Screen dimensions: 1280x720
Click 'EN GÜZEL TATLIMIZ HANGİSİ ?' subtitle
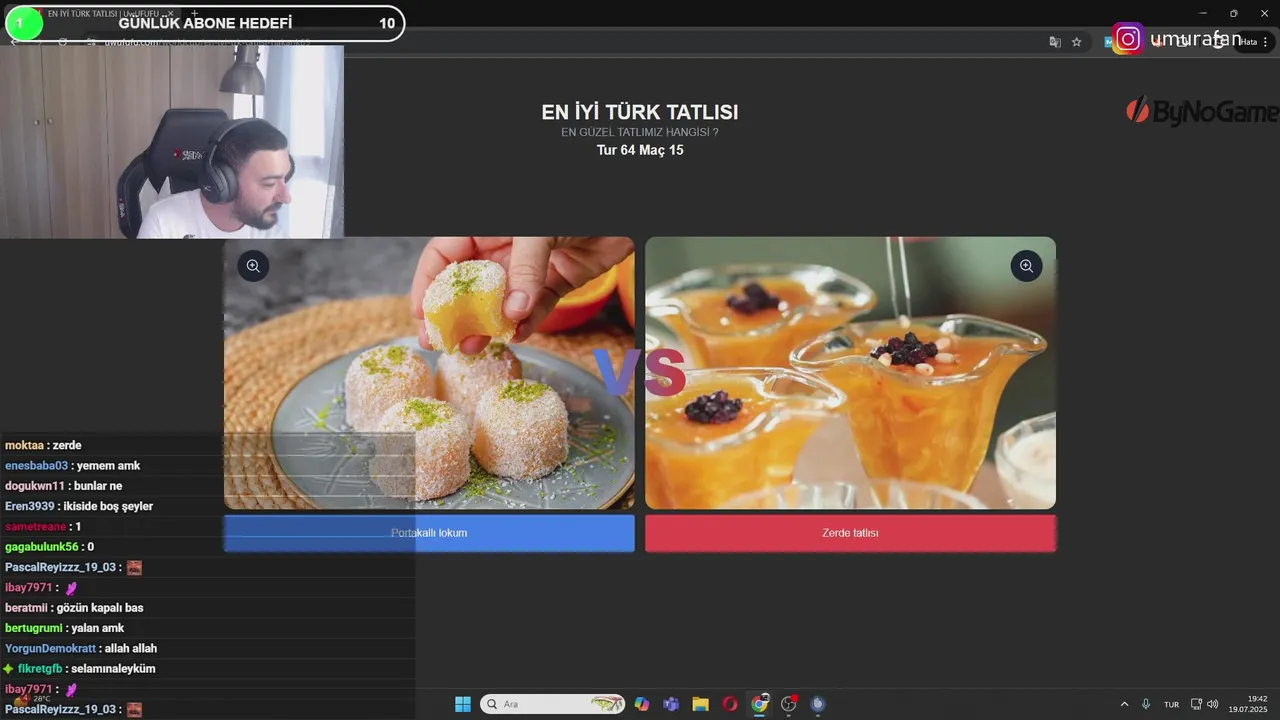click(640, 132)
